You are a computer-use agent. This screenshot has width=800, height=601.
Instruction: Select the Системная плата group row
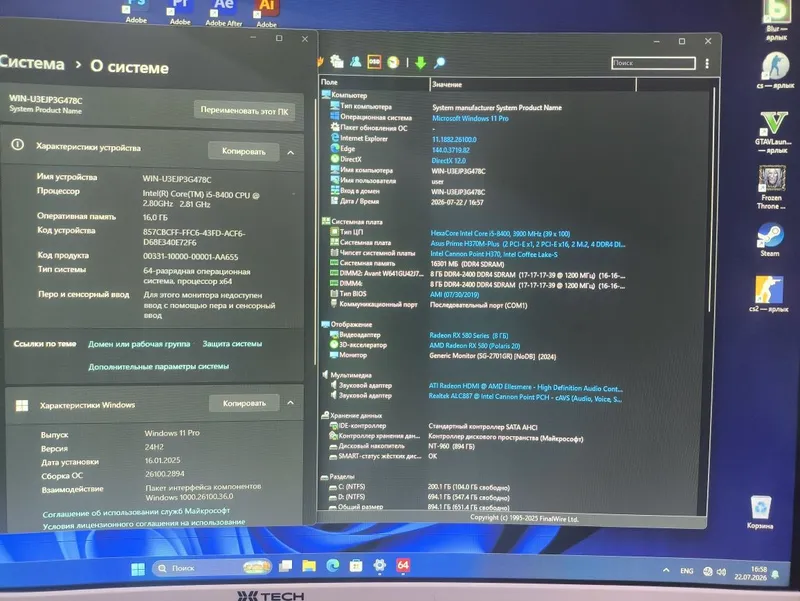point(352,221)
